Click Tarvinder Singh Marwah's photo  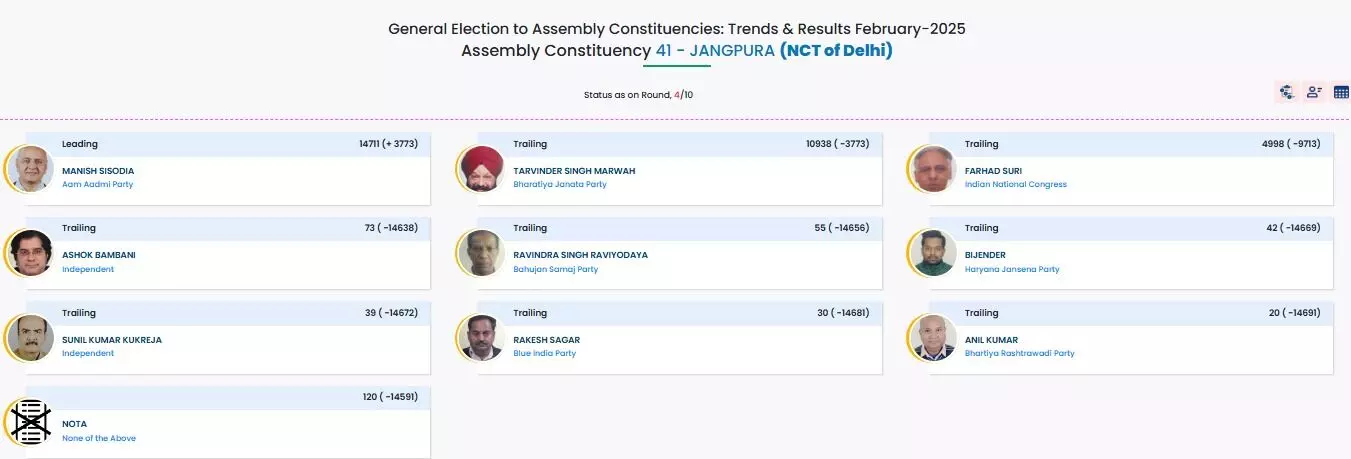(482, 169)
